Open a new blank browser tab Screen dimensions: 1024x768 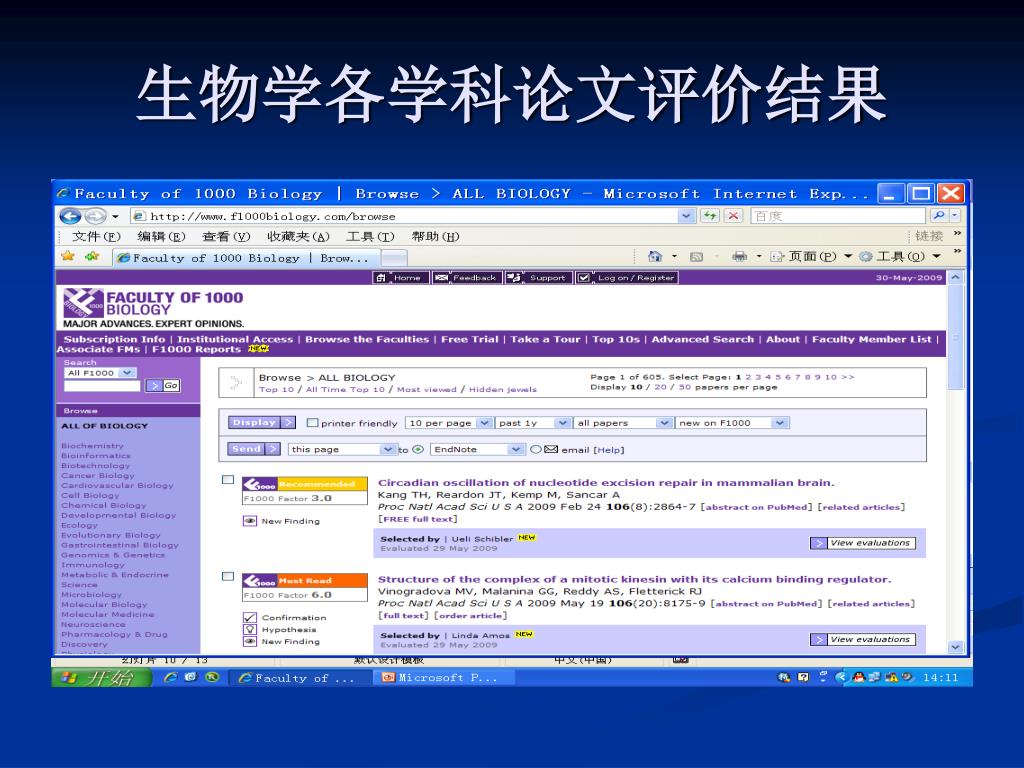[x=394, y=259]
